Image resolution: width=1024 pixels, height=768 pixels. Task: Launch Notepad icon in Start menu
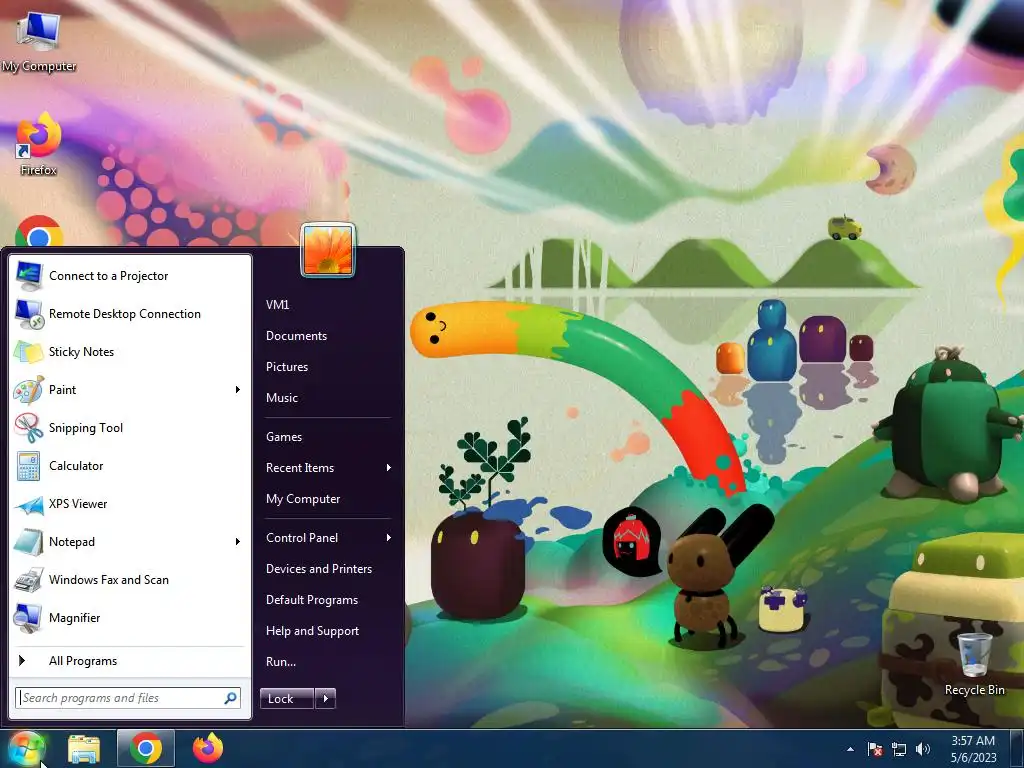coord(29,542)
